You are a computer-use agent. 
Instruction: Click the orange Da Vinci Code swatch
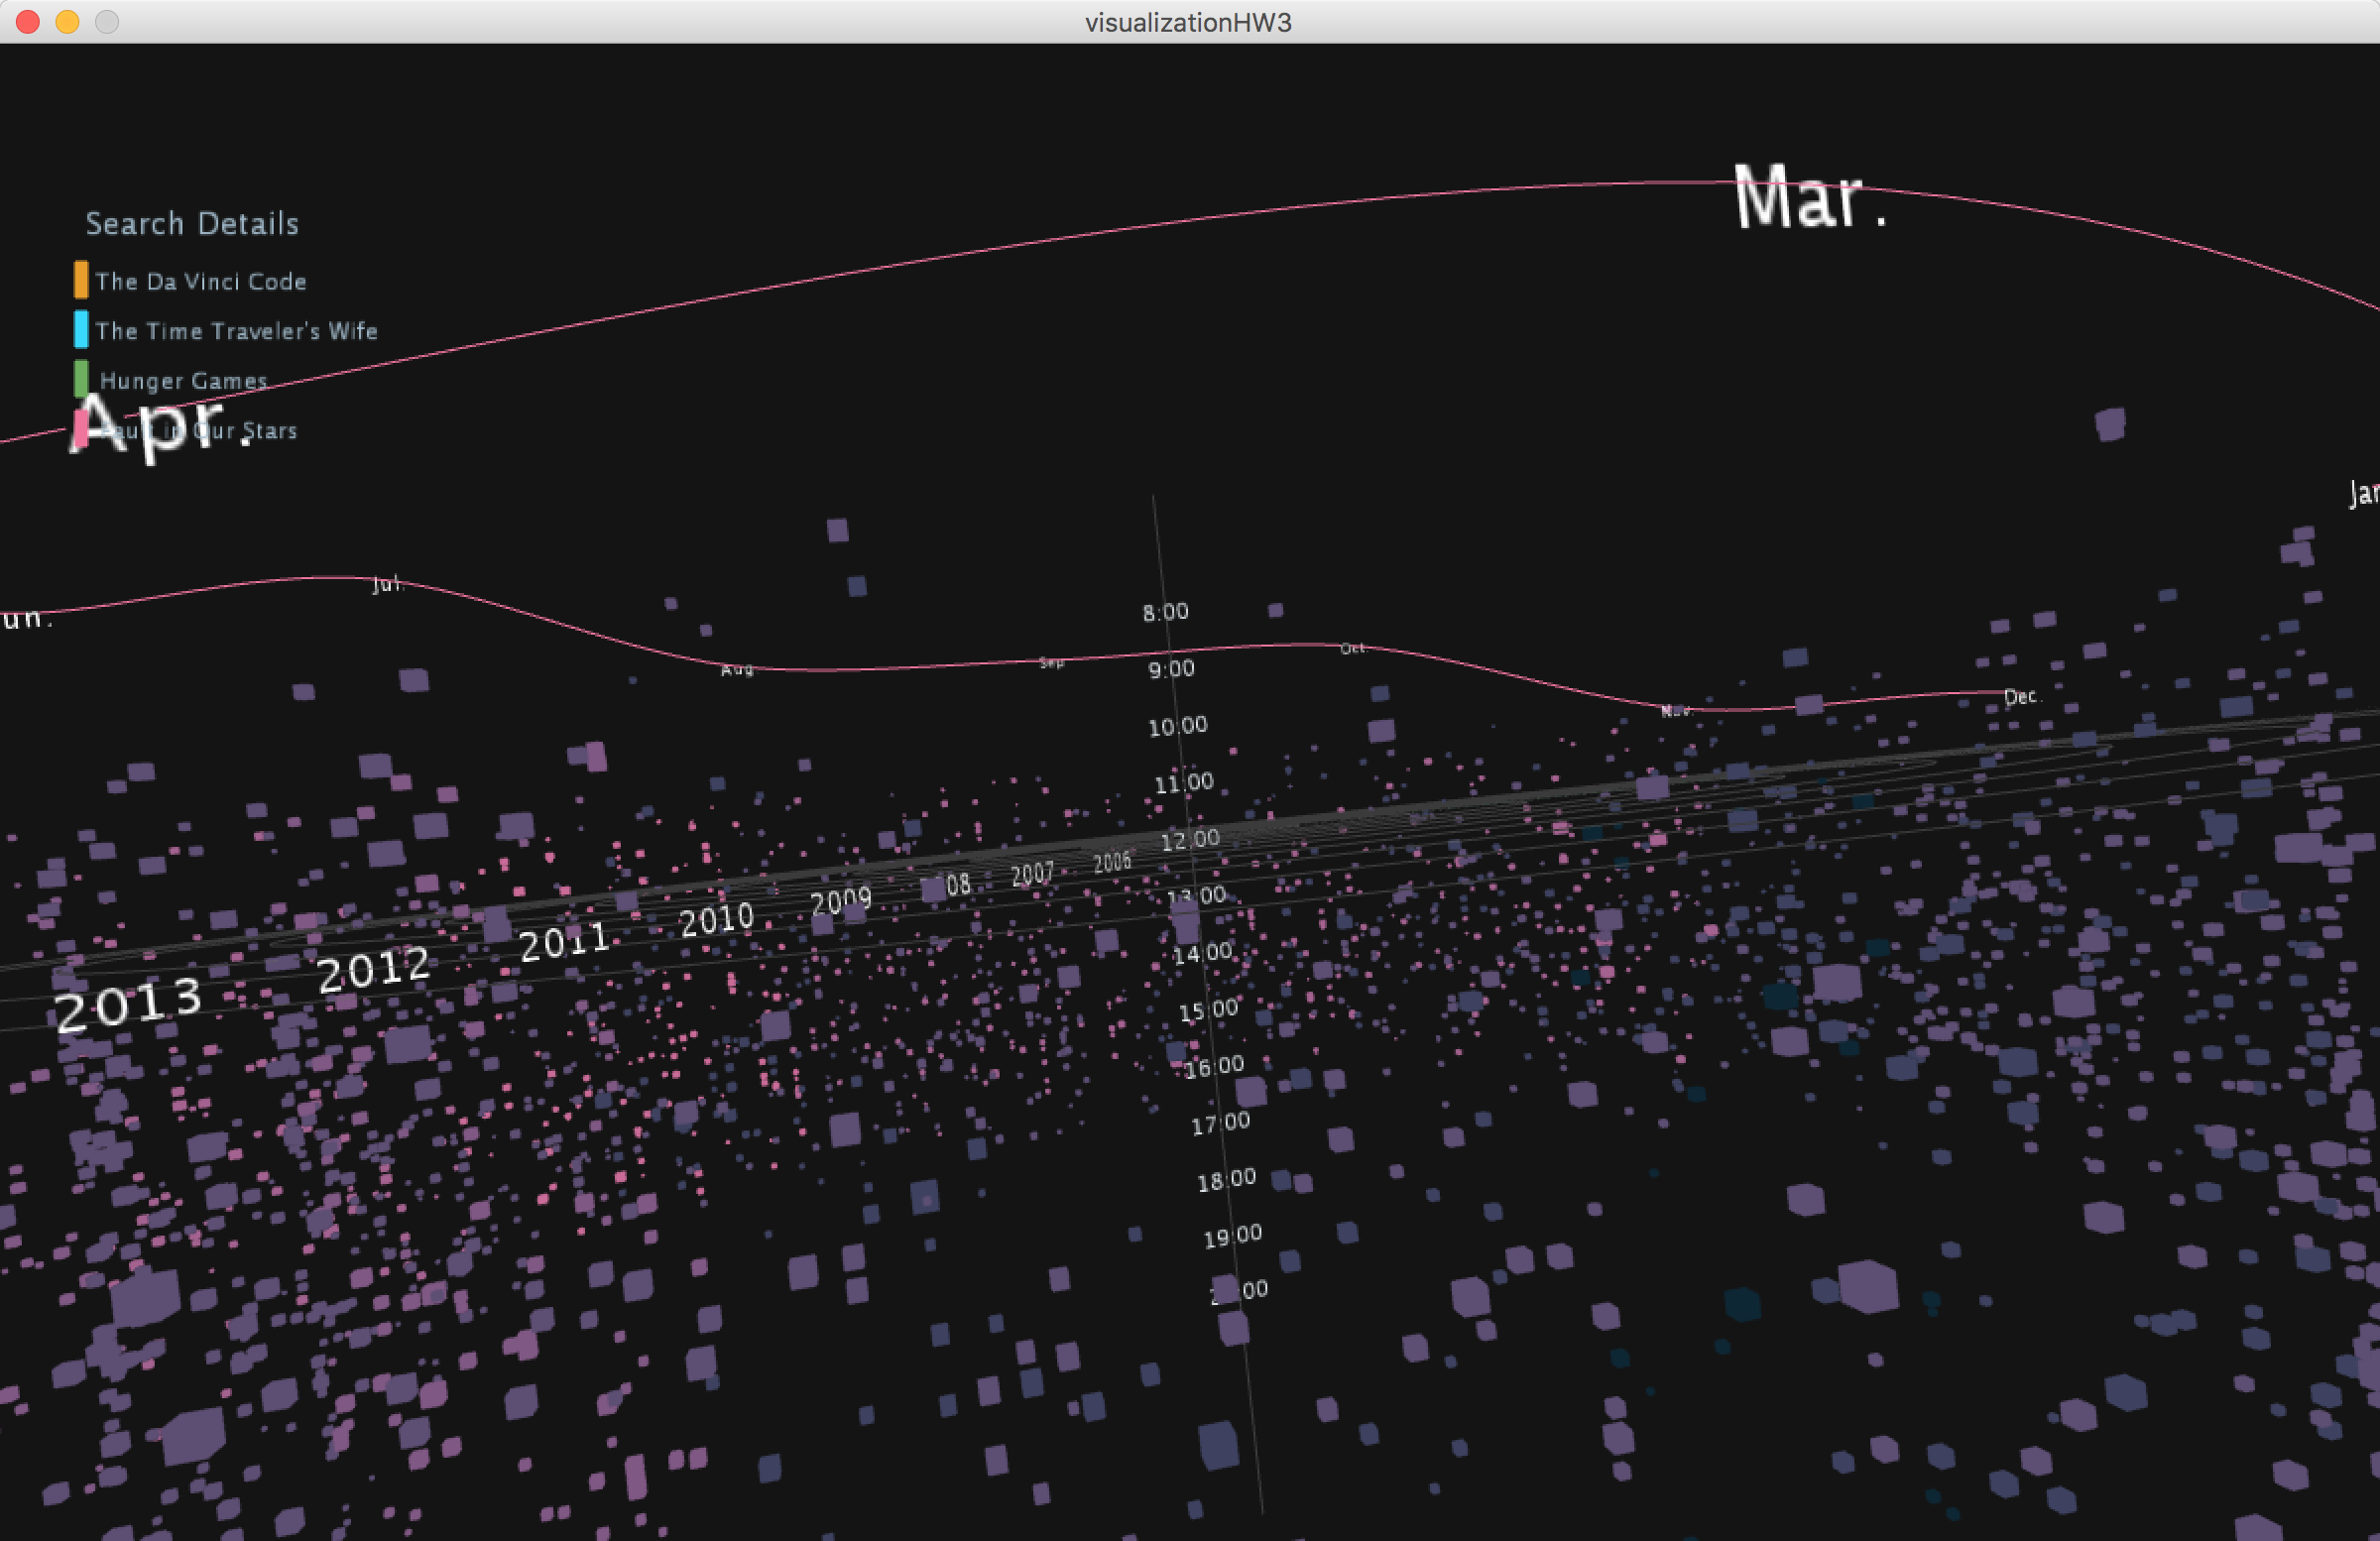pyautogui.click(x=81, y=280)
